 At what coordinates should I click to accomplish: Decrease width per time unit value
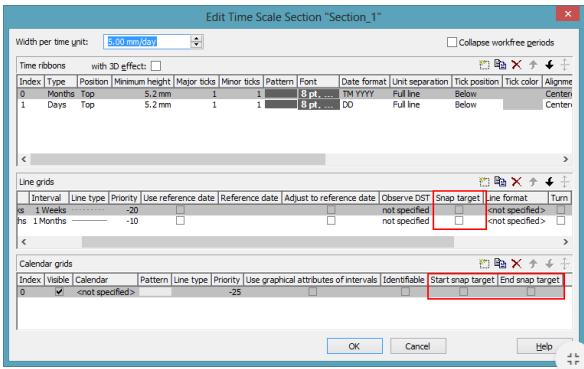(x=196, y=45)
